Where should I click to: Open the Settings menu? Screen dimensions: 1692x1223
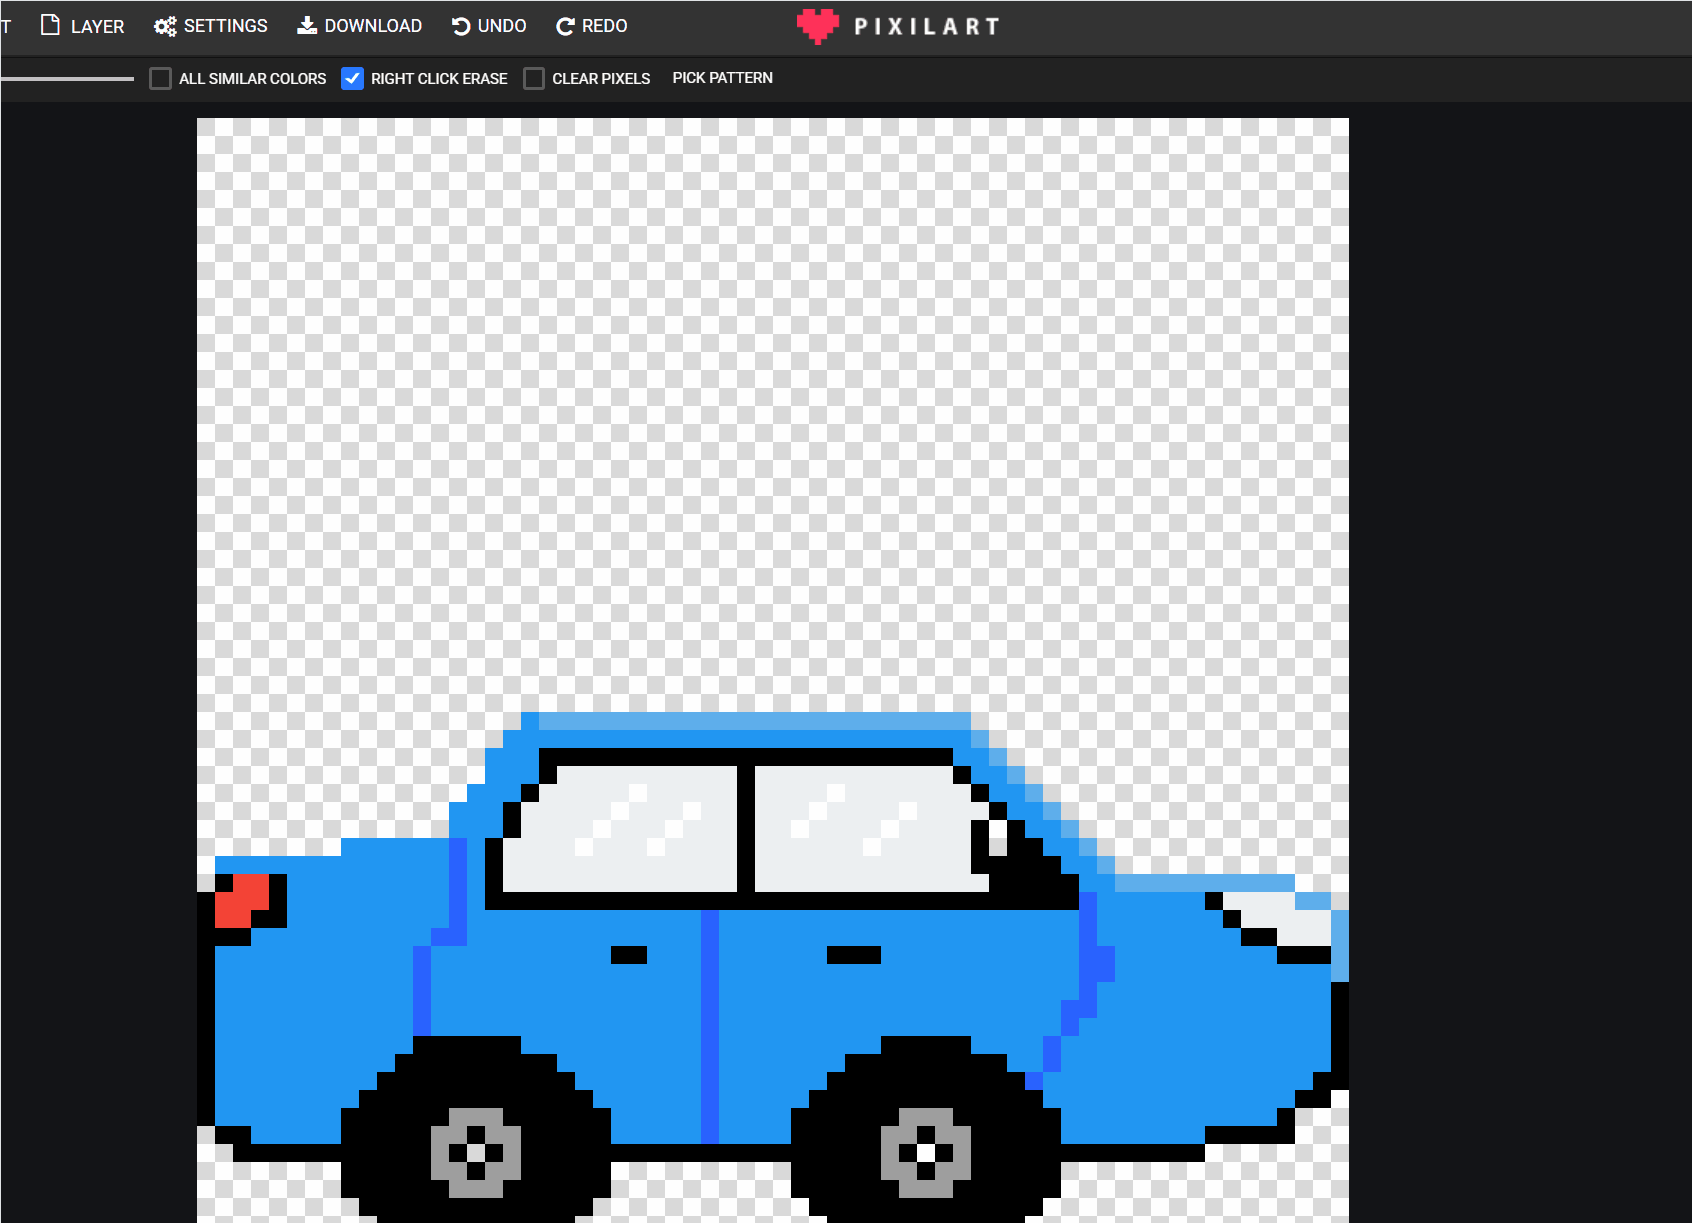pyautogui.click(x=210, y=26)
